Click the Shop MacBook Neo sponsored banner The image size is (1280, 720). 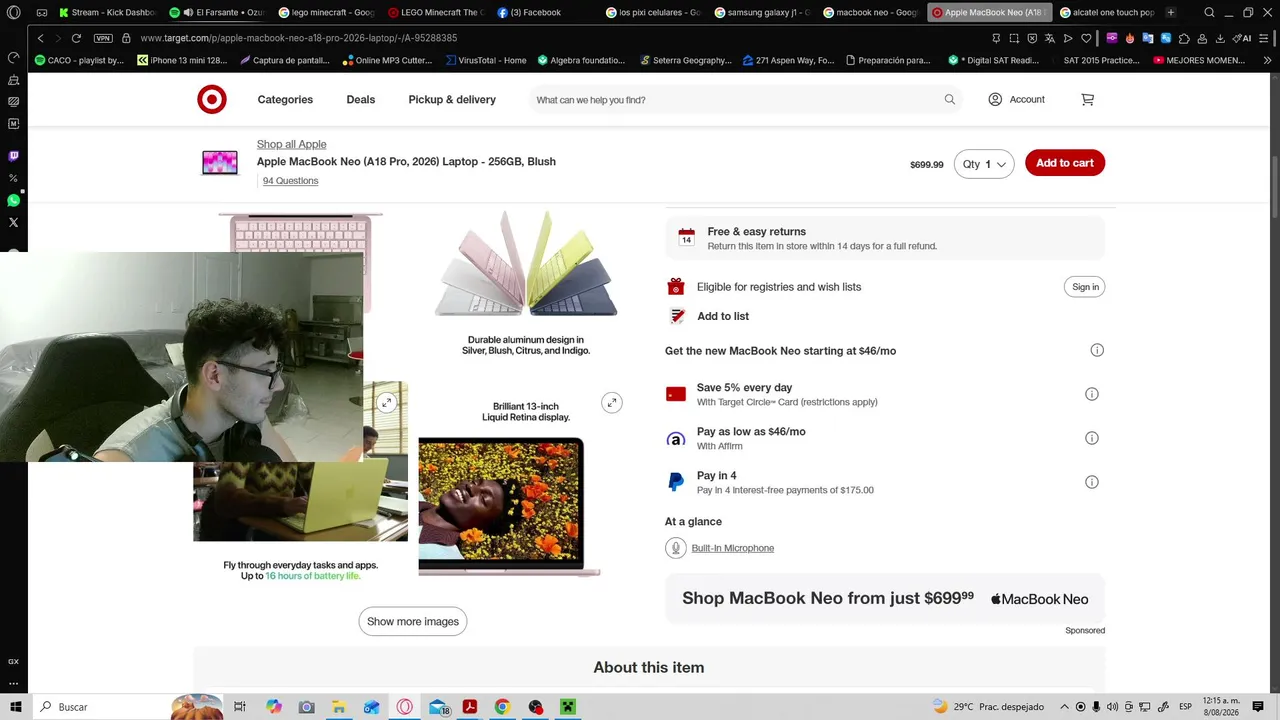[885, 598]
